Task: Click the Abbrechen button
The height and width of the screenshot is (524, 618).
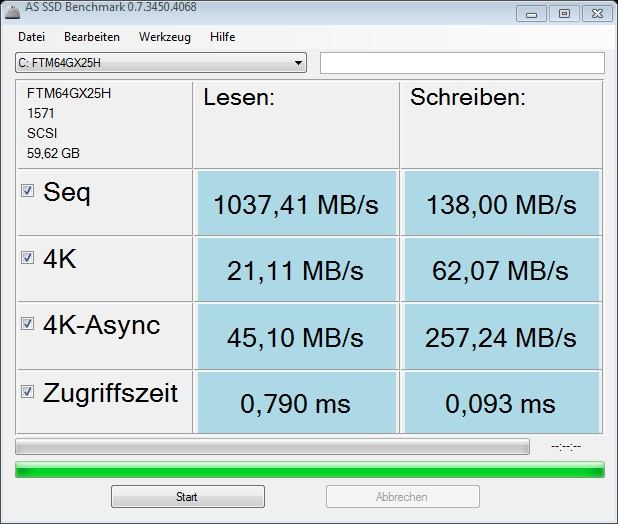Action: click(402, 497)
